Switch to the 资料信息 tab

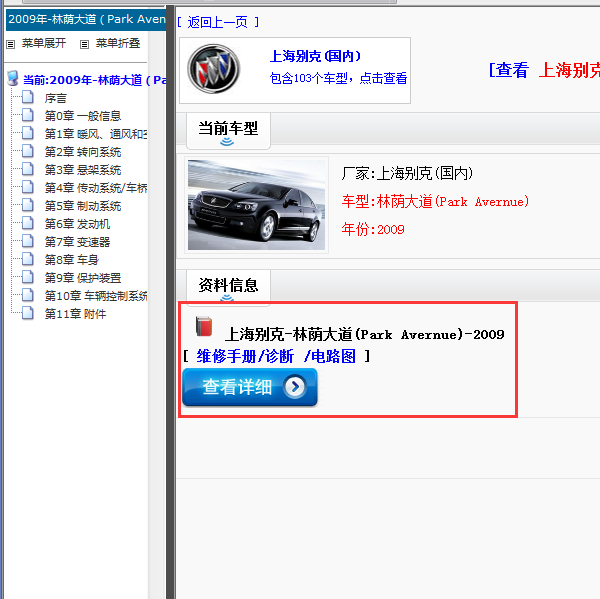228,286
